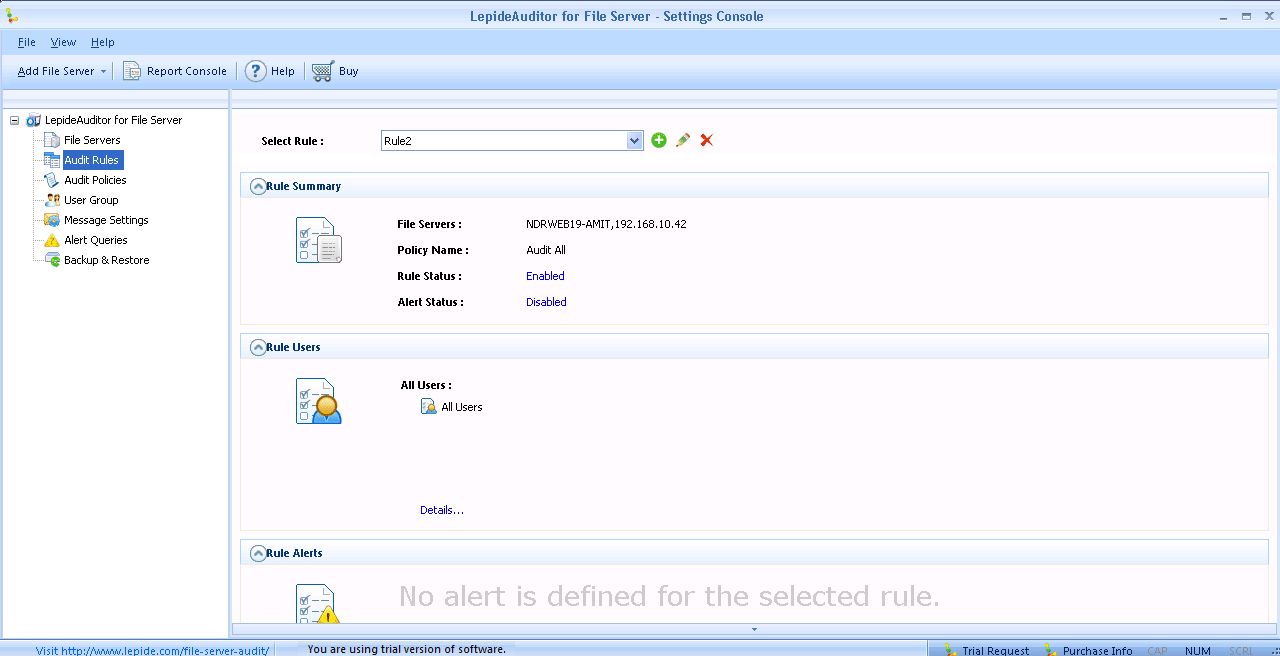Click the Audit All policy name value

(546, 250)
